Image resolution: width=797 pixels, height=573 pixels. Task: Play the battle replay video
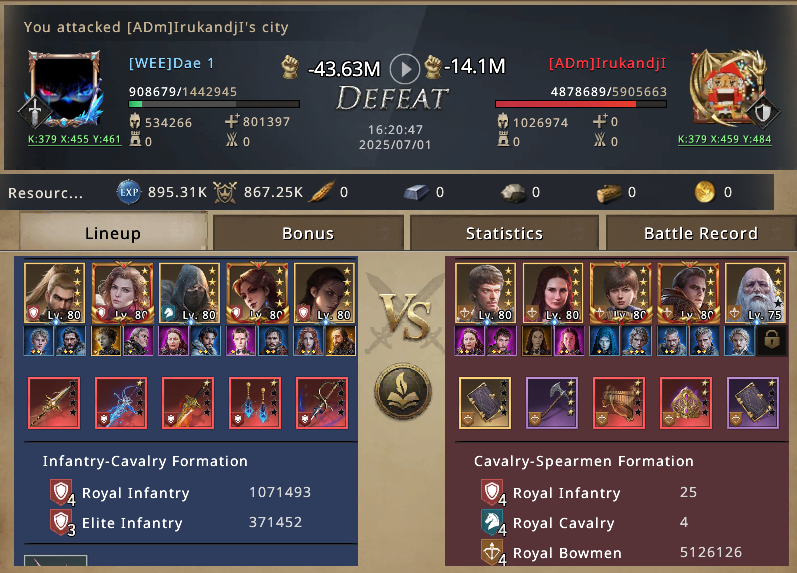coord(405,69)
